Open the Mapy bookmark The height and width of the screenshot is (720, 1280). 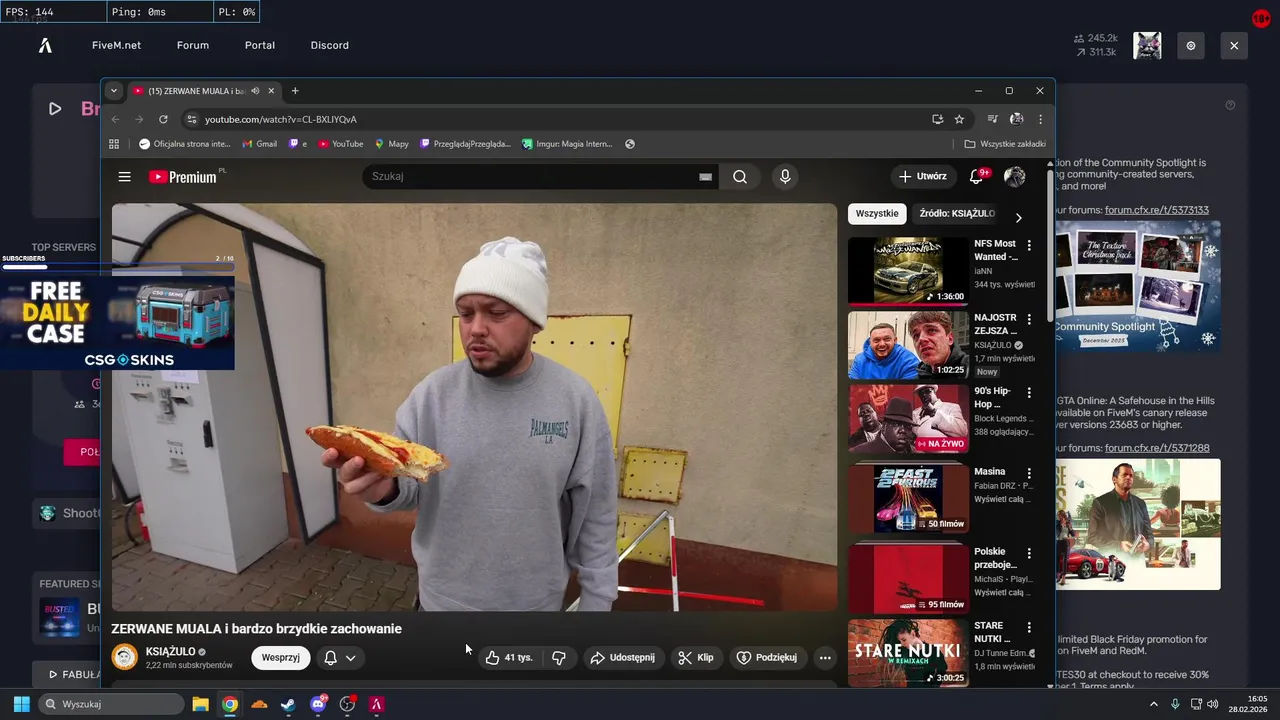(392, 144)
